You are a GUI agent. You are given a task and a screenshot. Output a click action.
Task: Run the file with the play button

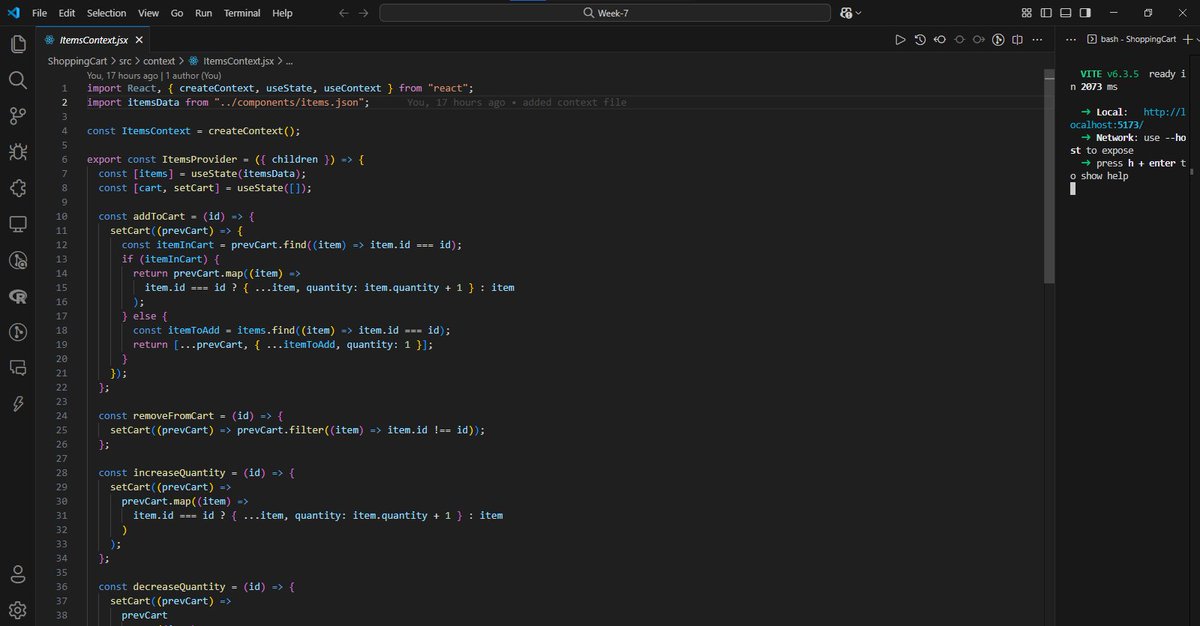click(900, 40)
